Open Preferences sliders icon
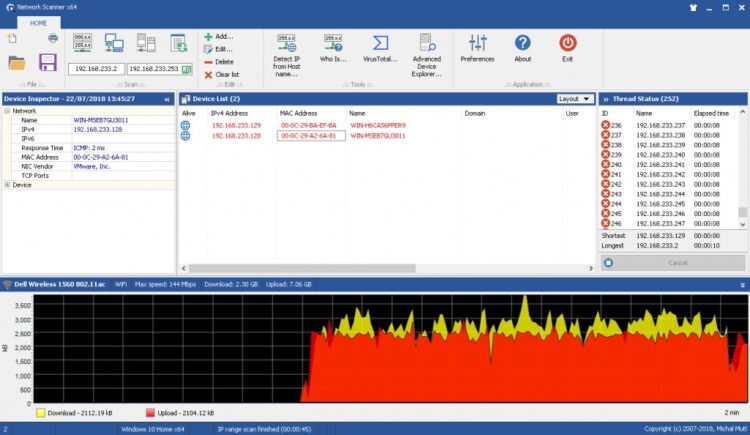Viewport: 750px width, 435px height. tap(477, 49)
